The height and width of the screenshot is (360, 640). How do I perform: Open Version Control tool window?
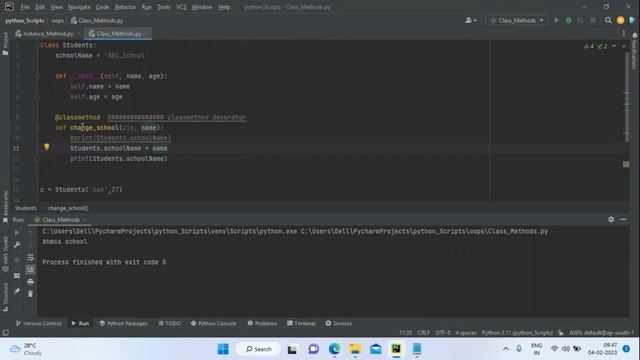click(x=39, y=323)
